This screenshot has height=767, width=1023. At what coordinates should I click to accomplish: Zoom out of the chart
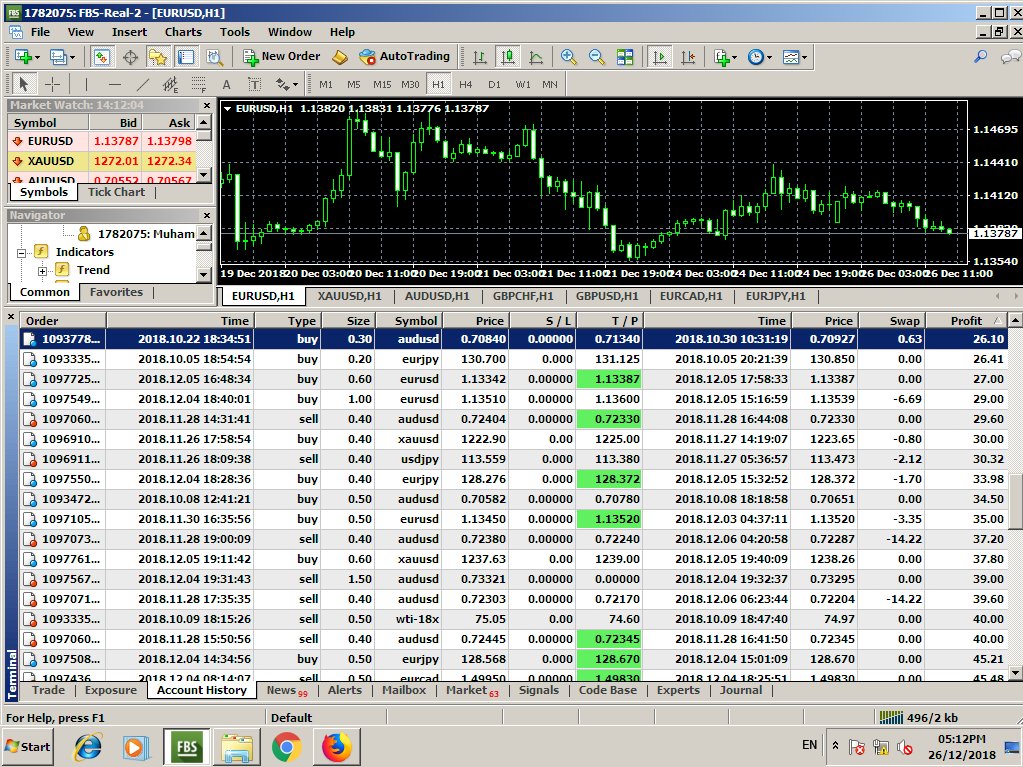pyautogui.click(x=596, y=57)
